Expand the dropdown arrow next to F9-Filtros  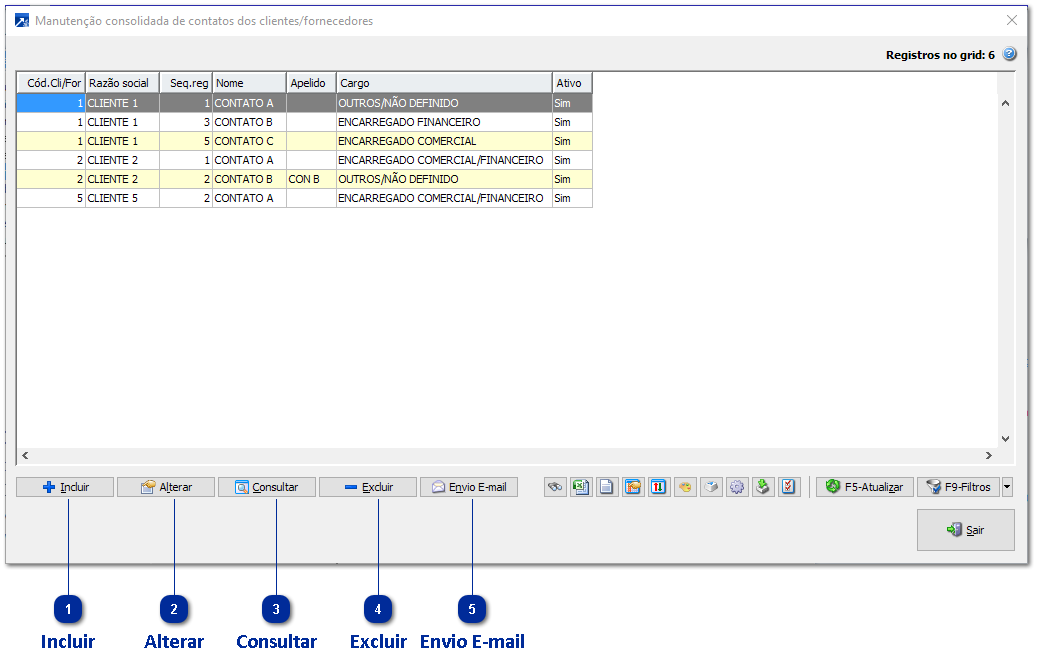(1007, 487)
